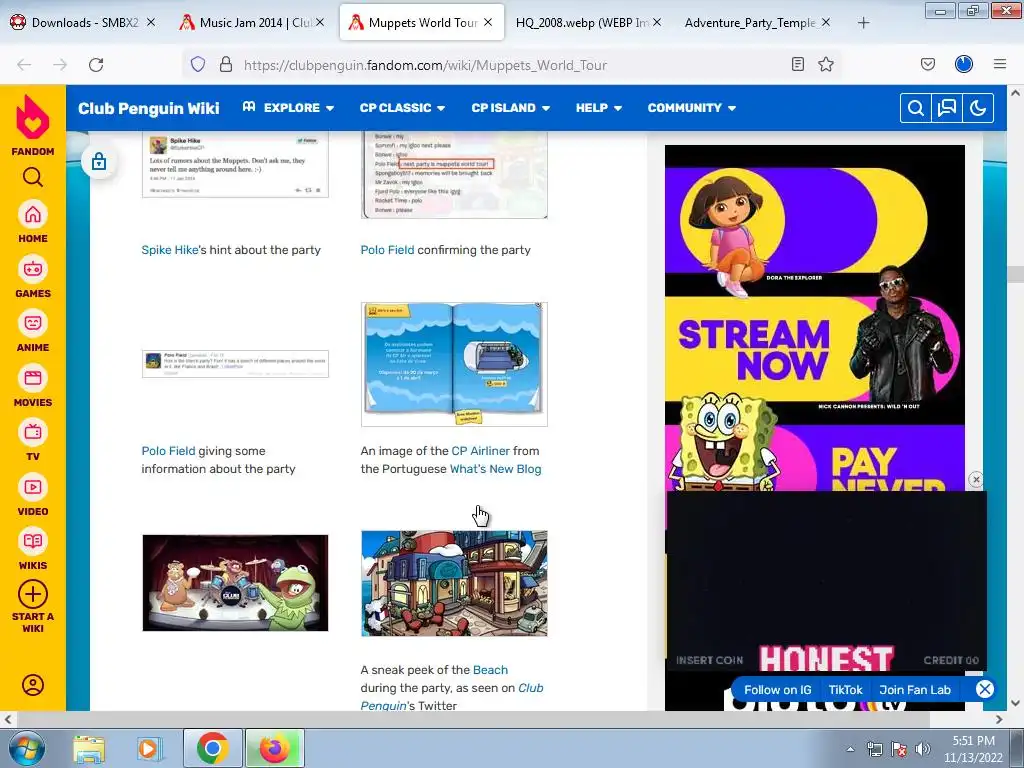
Task: Open the user profile icon in sidebar
Action: pos(33,685)
